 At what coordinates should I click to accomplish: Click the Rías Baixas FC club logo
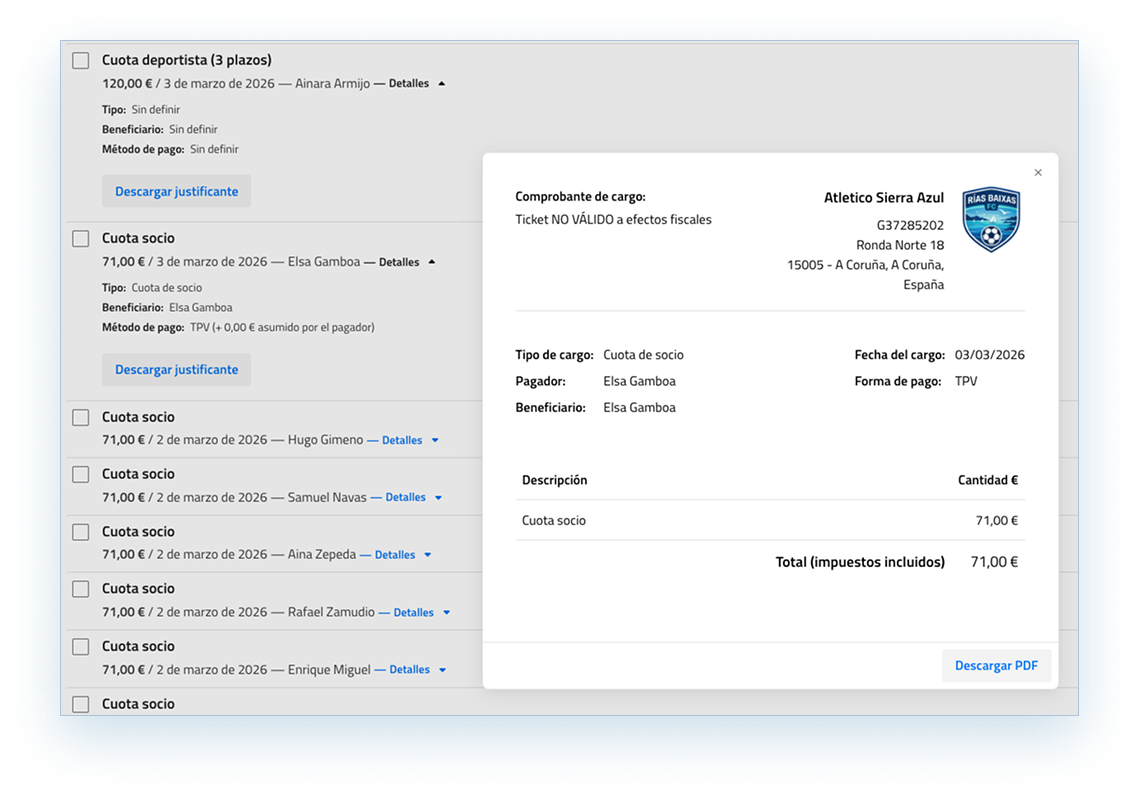coord(990,220)
